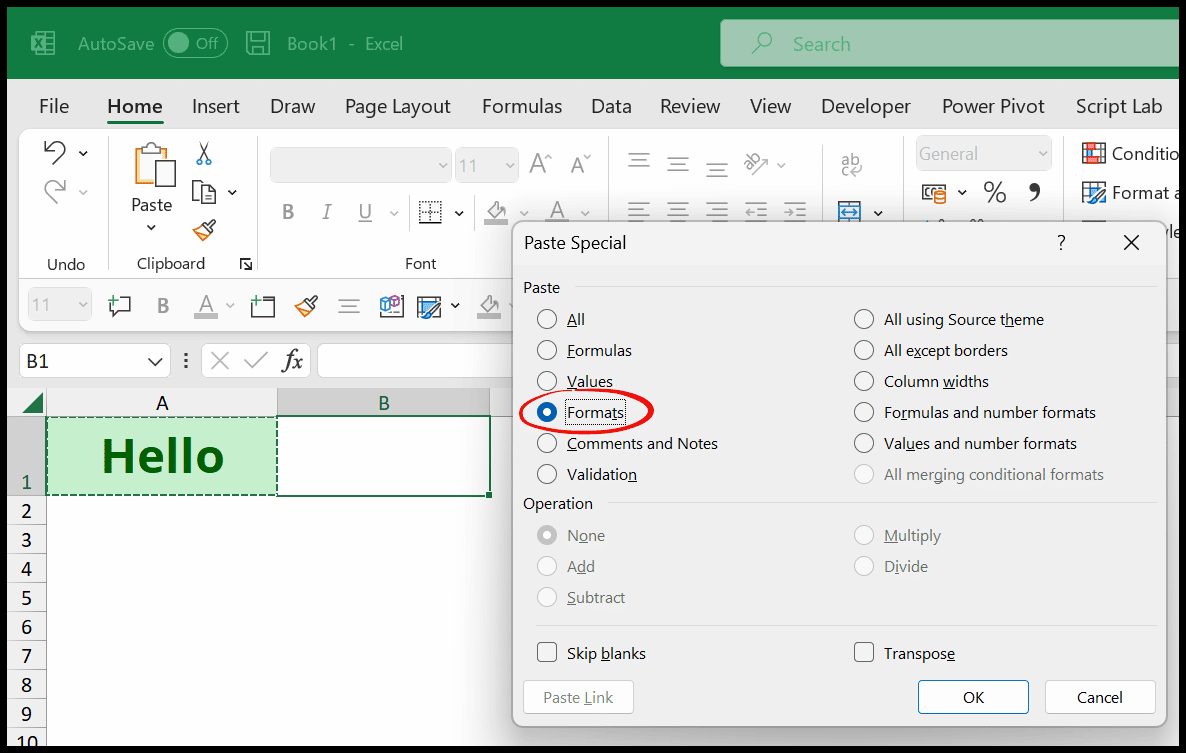Click the Undo arrow
This screenshot has height=753, width=1186.
click(57, 152)
